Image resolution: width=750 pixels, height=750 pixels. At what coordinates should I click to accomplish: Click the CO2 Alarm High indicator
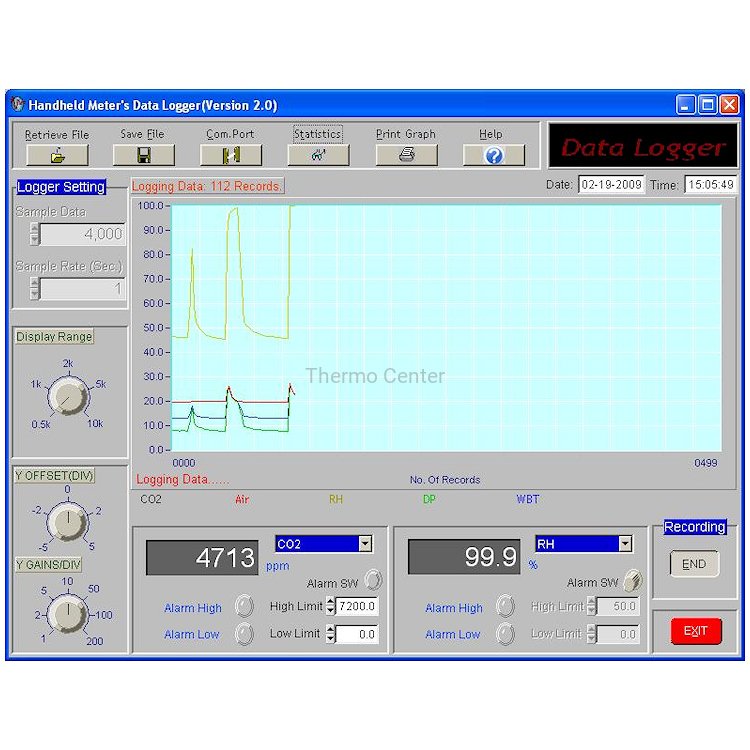tap(243, 607)
